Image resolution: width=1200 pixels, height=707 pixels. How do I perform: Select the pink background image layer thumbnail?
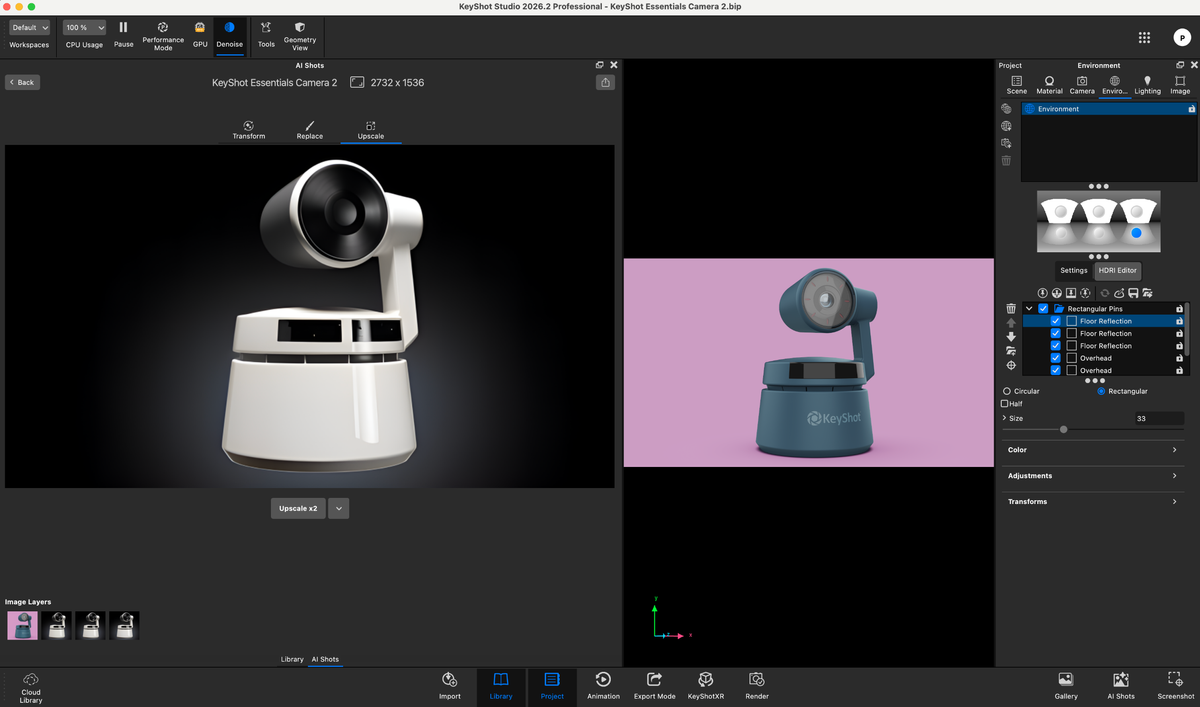click(22, 626)
